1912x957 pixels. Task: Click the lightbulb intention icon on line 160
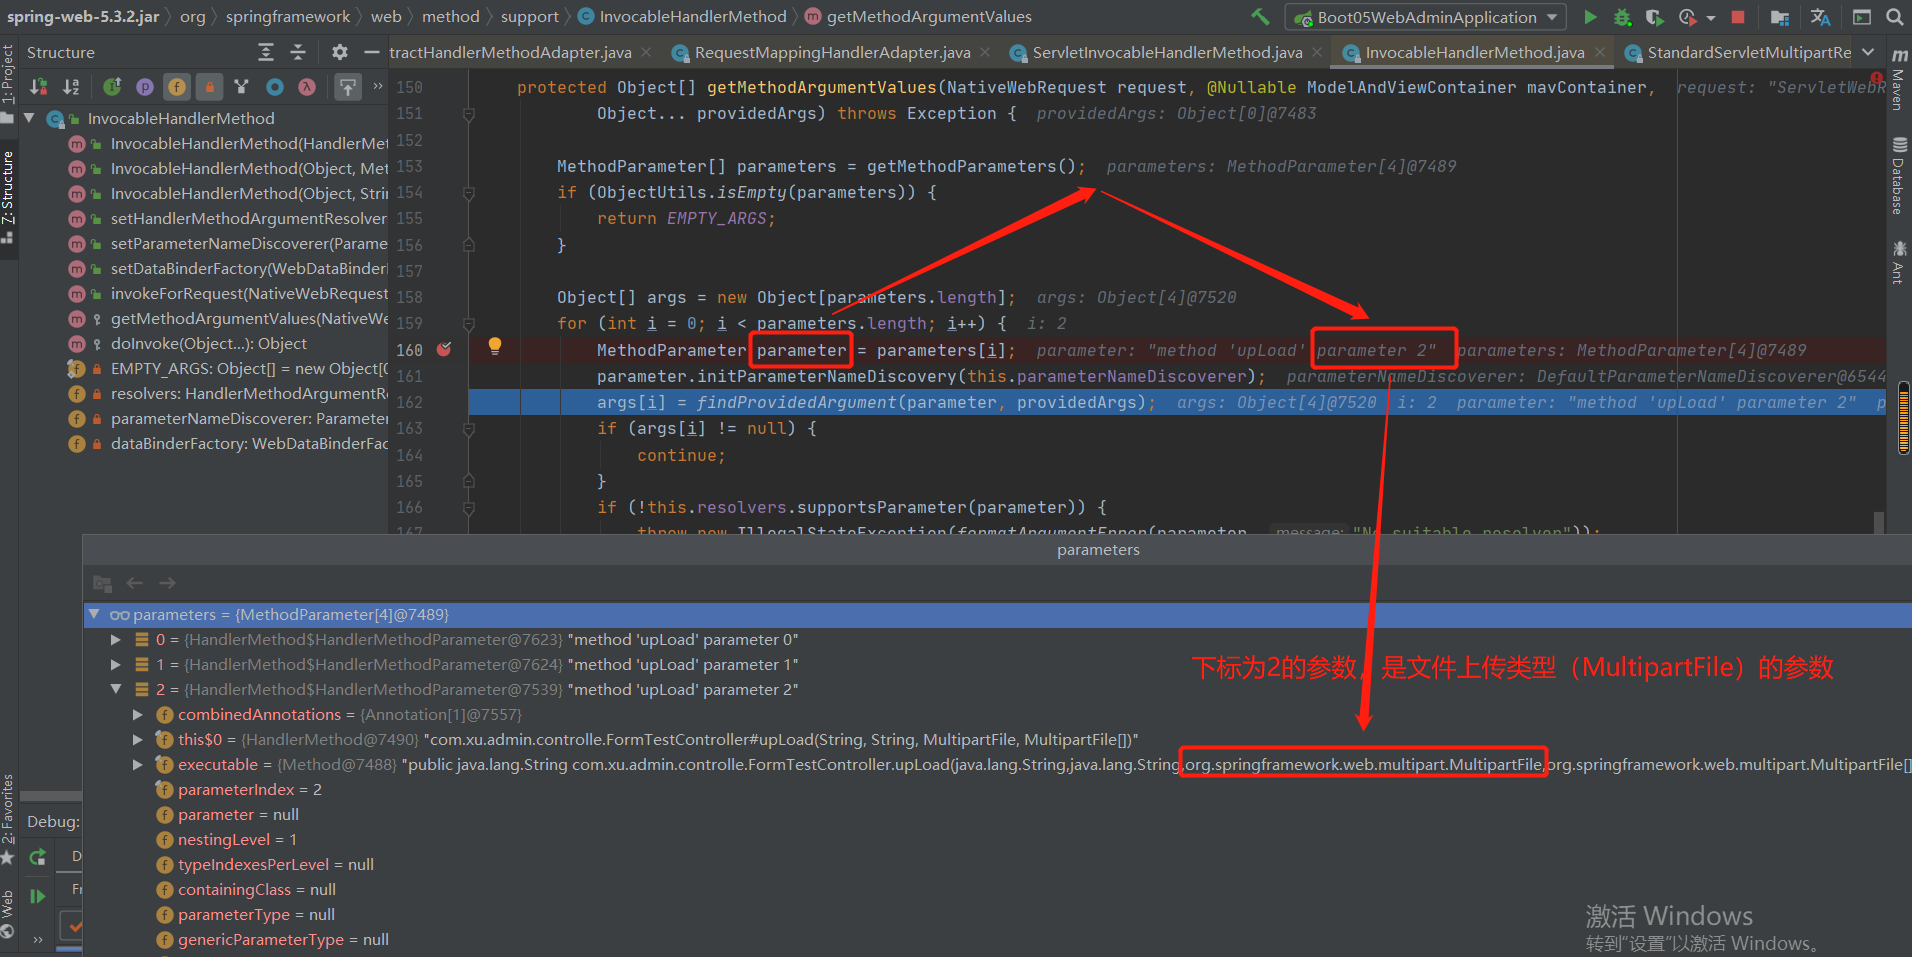[x=494, y=346]
